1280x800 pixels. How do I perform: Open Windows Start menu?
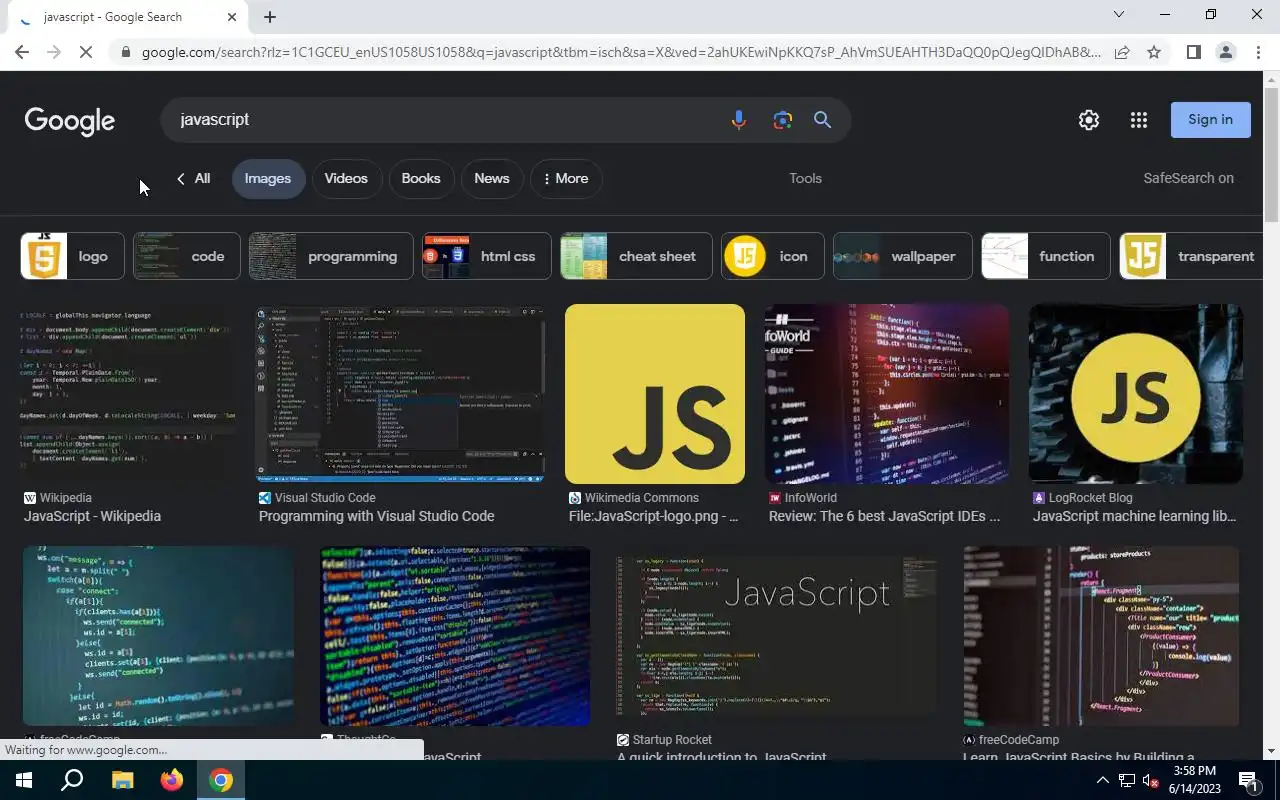click(24, 780)
